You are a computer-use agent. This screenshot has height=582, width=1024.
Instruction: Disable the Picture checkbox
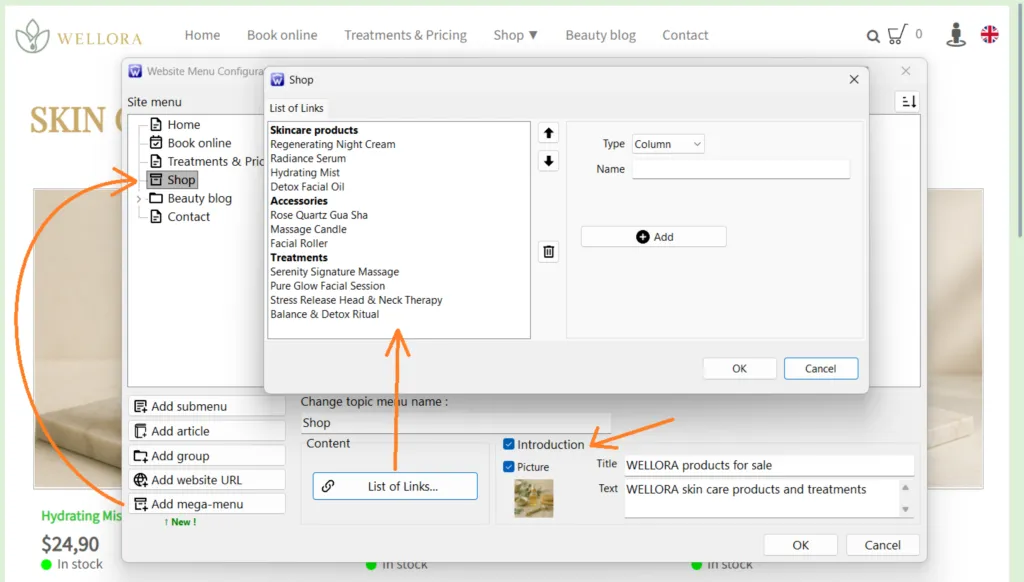pyautogui.click(x=510, y=466)
